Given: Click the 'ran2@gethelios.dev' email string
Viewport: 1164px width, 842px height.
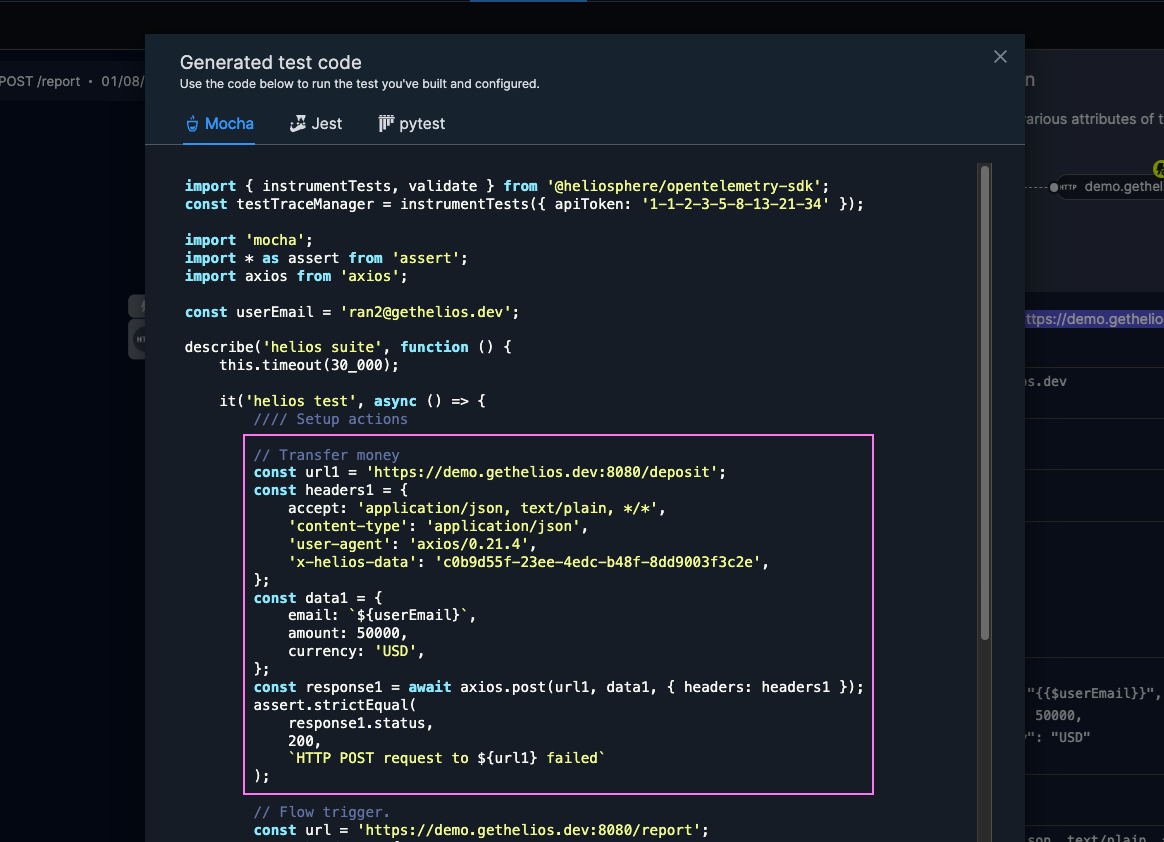Looking at the screenshot, I should pyautogui.click(x=425, y=313).
